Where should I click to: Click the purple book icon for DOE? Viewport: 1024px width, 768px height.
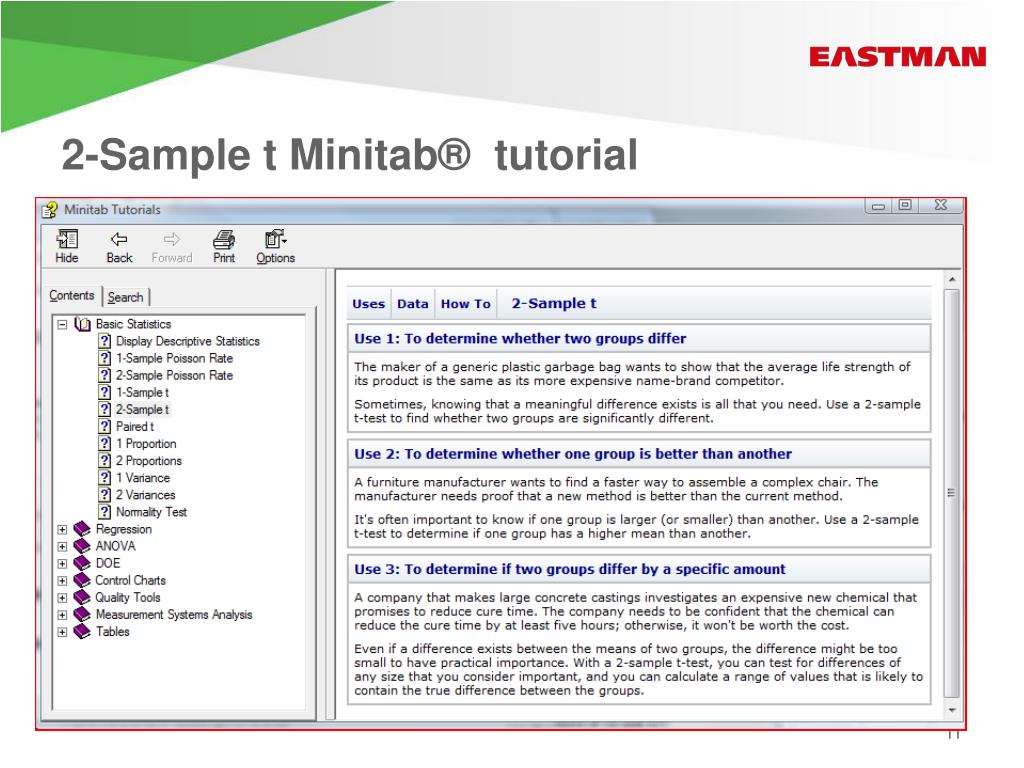82,563
